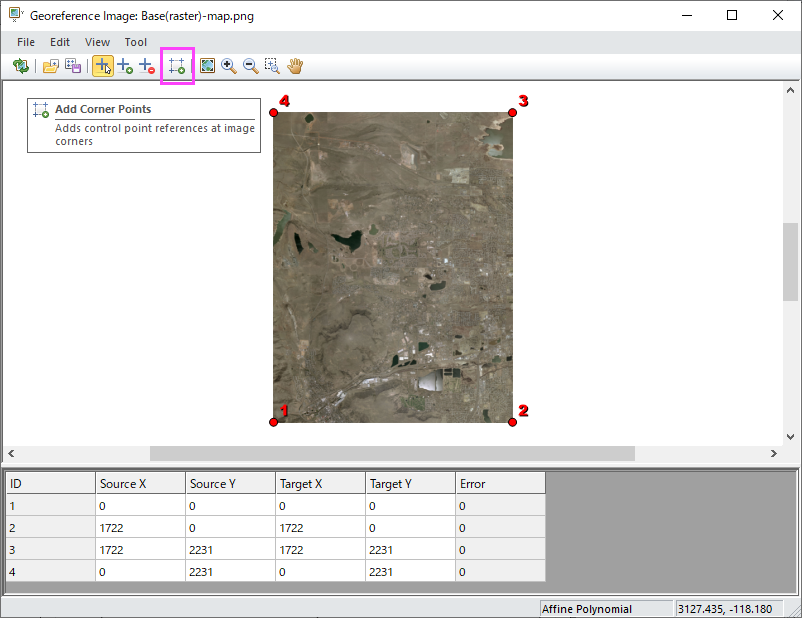Click the Target Y column header

(x=411, y=483)
